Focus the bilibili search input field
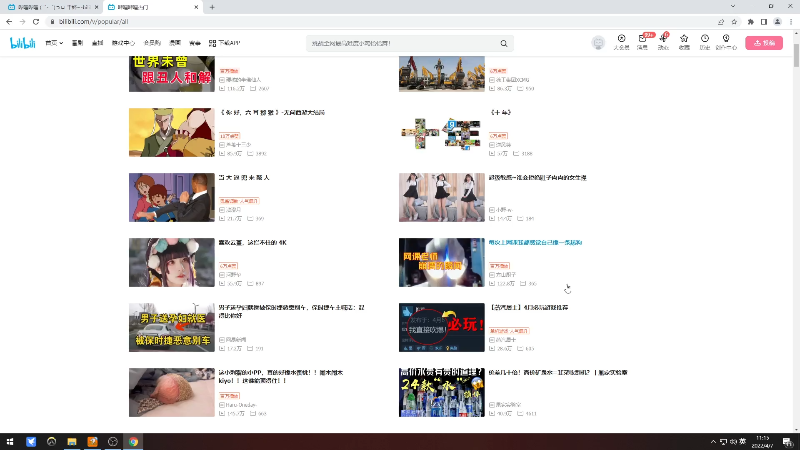The width and height of the screenshot is (800, 450). pos(403,43)
